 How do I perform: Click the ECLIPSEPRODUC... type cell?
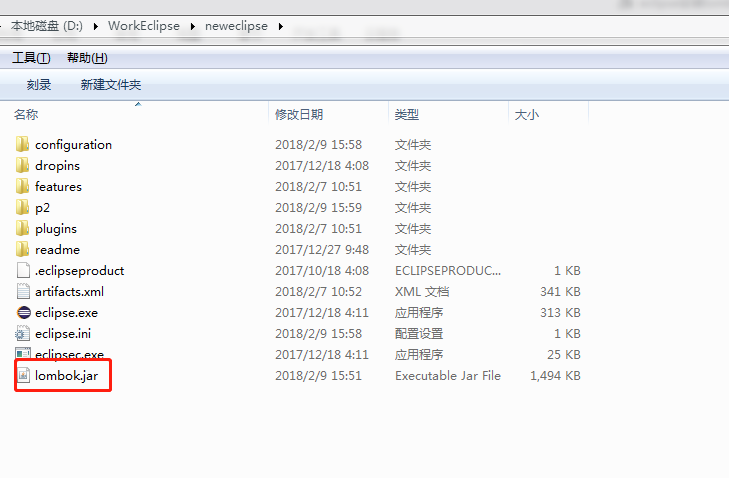pyautogui.click(x=448, y=271)
